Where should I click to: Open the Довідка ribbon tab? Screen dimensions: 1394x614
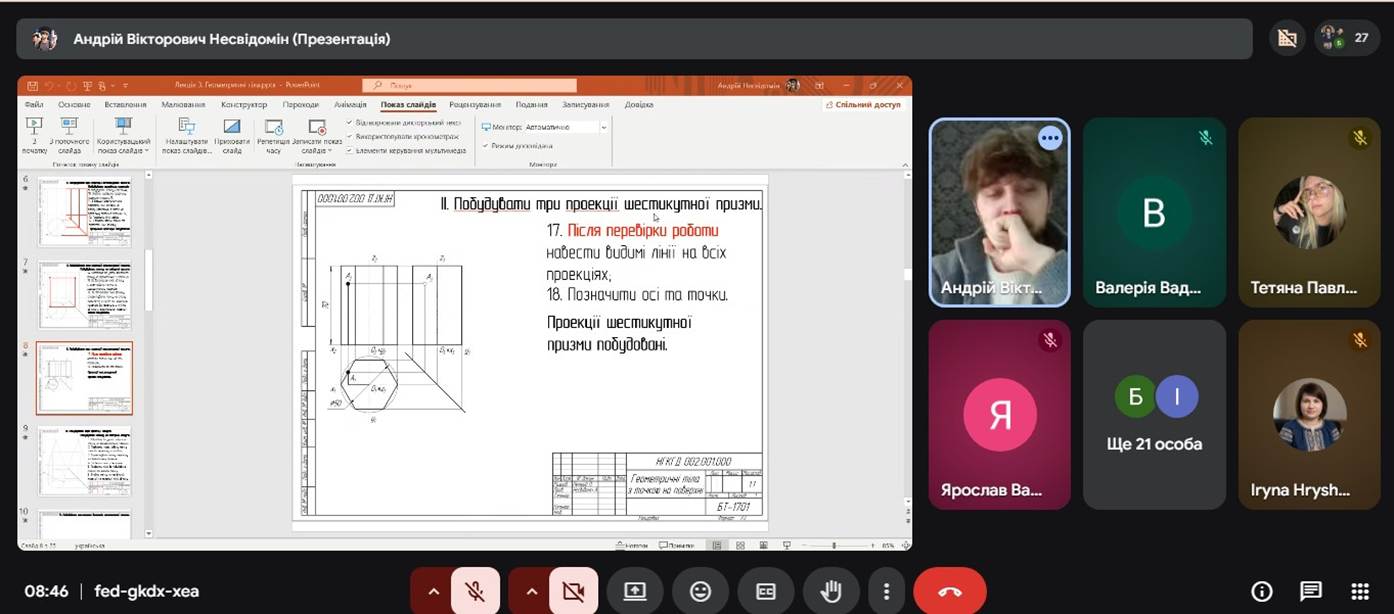[638, 104]
